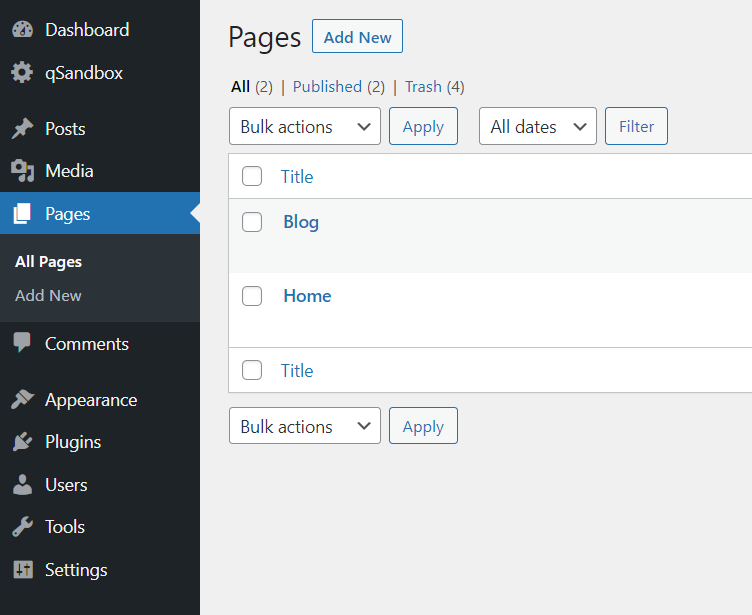This screenshot has height=615, width=752.
Task: Check the Home page checkbox
Action: pos(252,296)
